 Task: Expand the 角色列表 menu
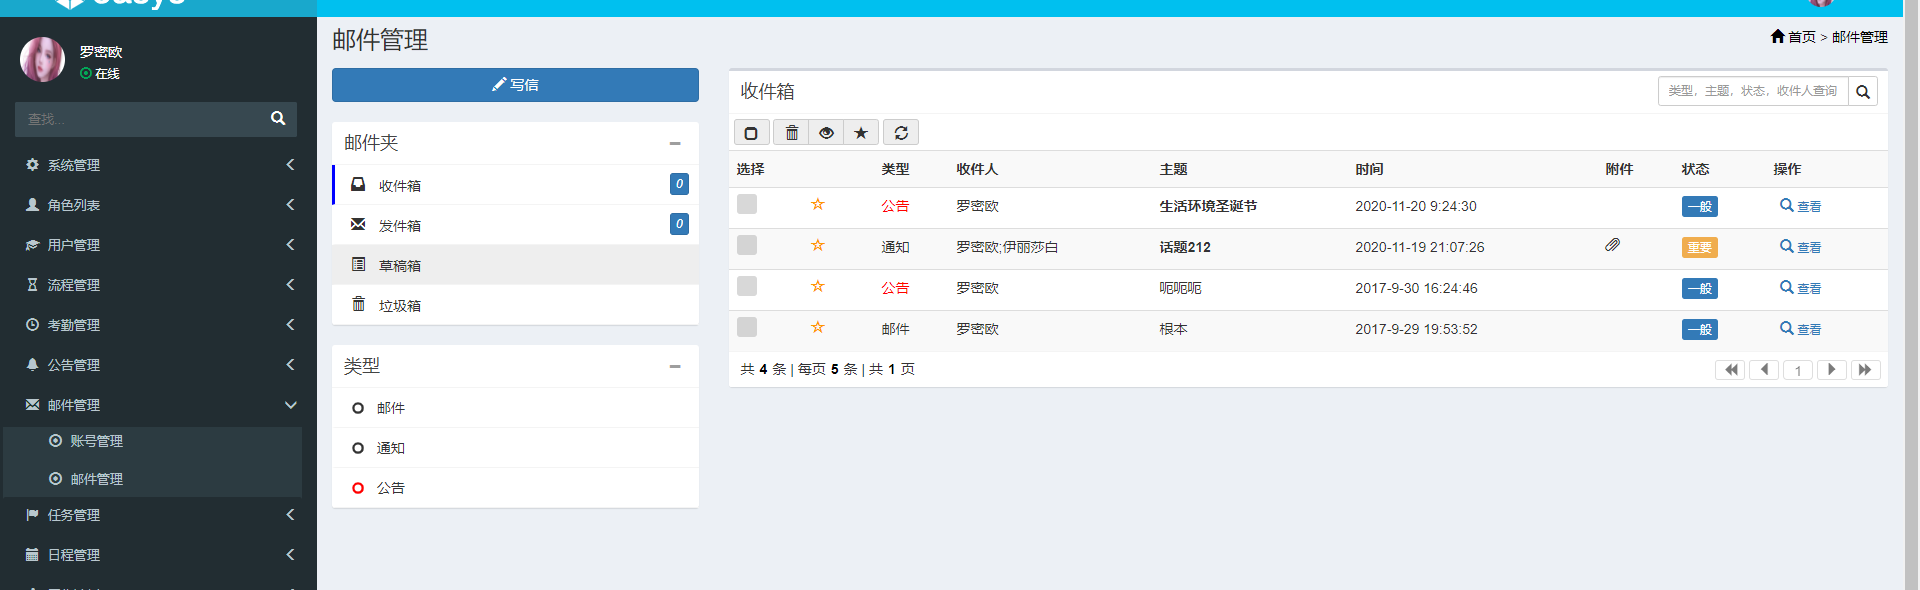click(x=158, y=205)
